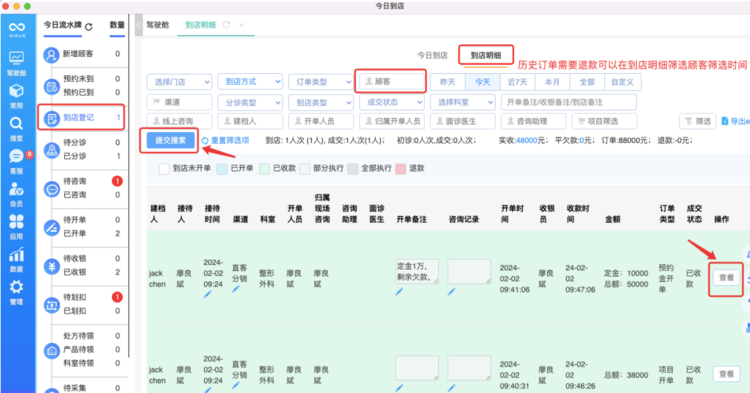This screenshot has width=750, height=393.
Task: Click the 划扣 icon beside 待划扣
Action: click(x=51, y=305)
